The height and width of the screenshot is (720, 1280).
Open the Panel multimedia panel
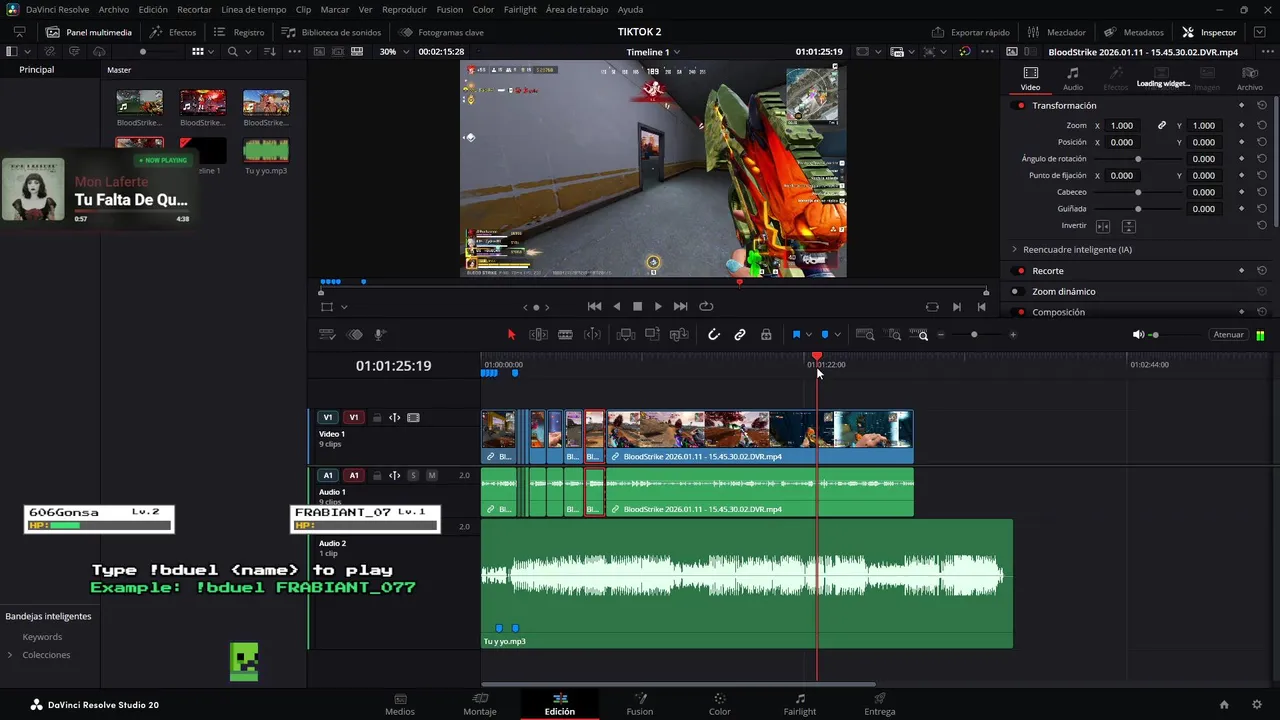point(88,32)
